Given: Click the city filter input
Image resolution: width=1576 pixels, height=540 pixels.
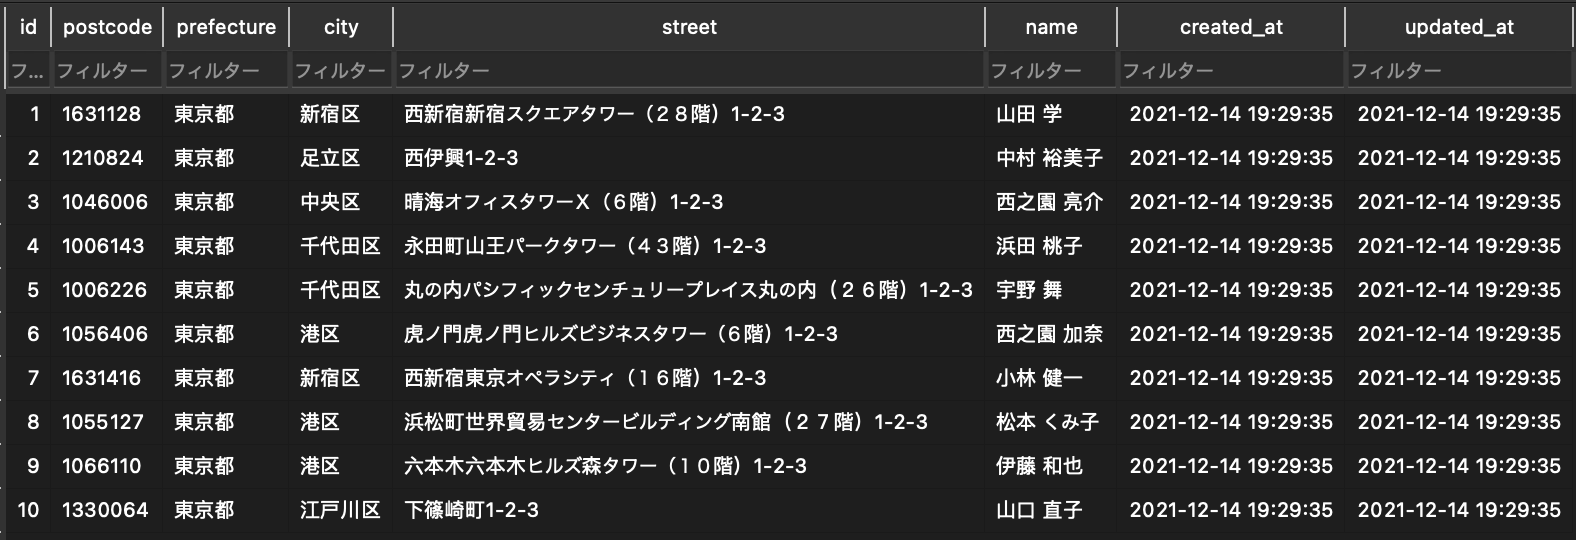Looking at the screenshot, I should [341, 71].
